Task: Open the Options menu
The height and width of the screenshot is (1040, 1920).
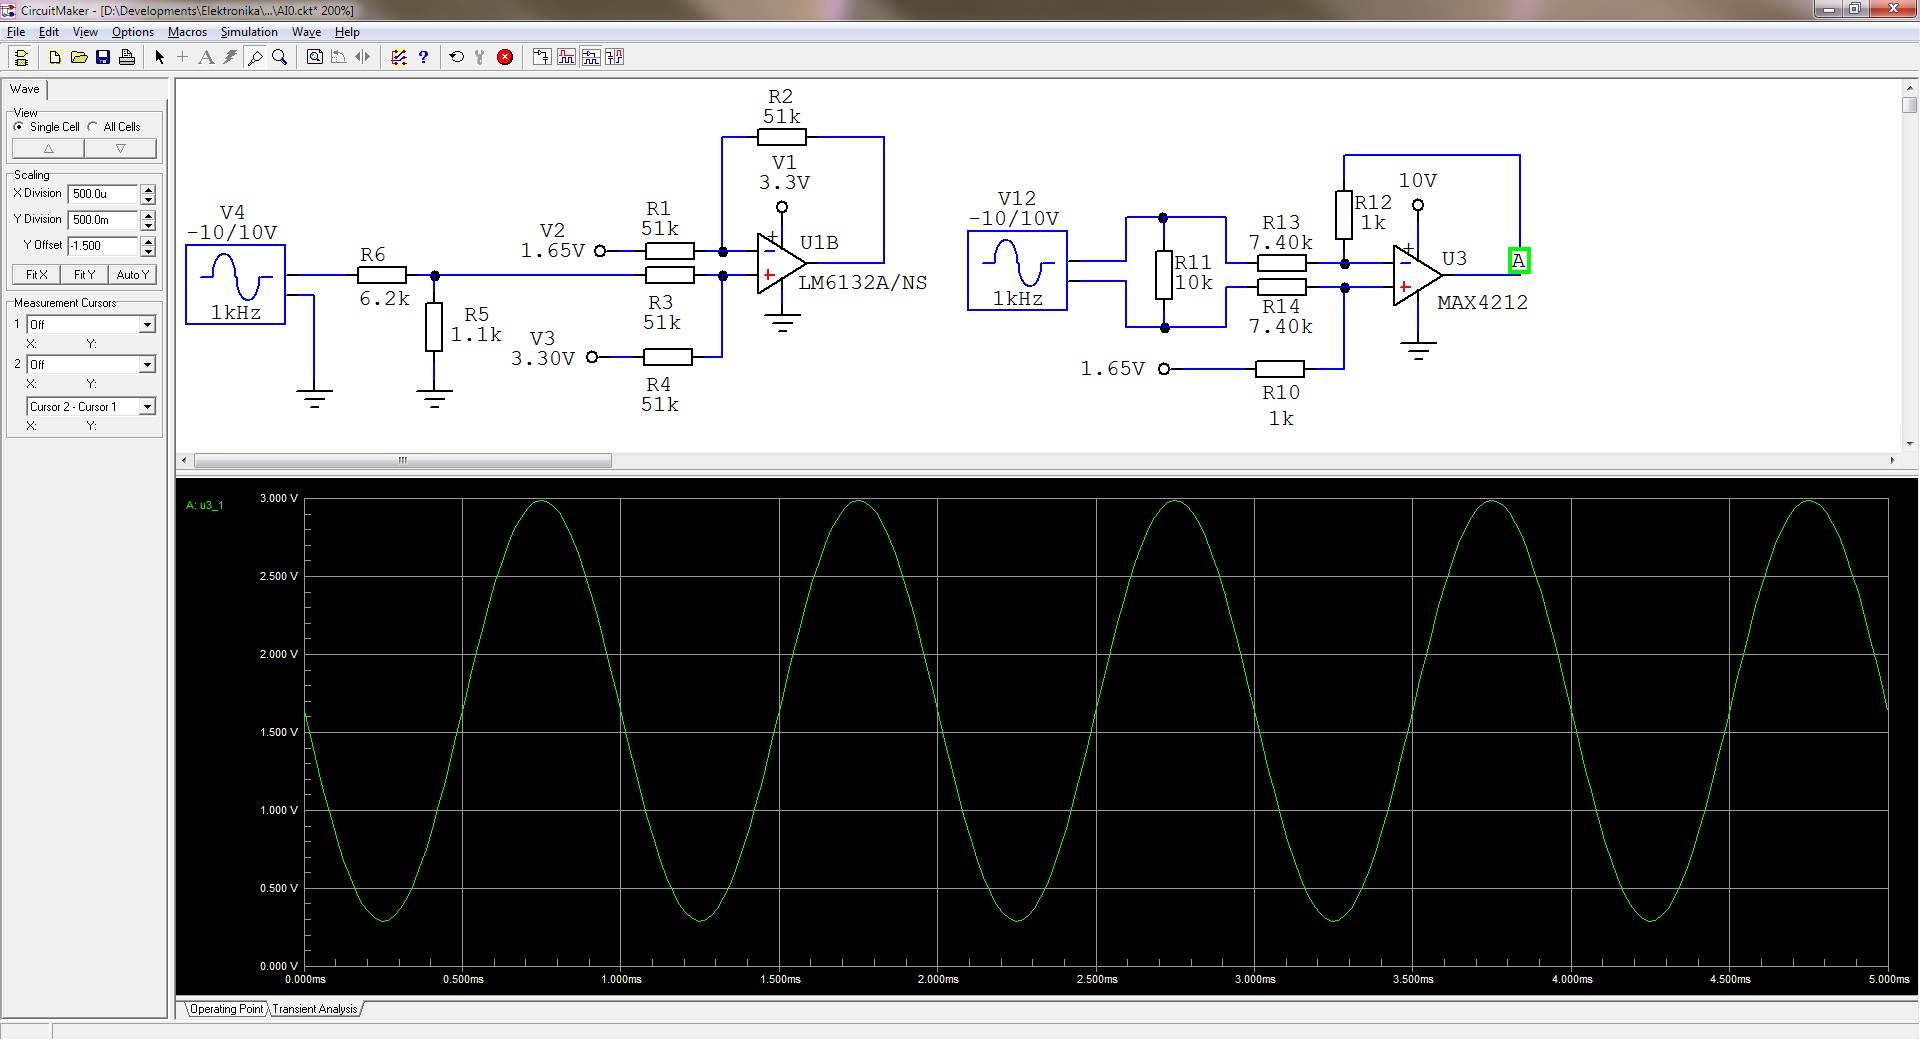Action: (x=133, y=32)
